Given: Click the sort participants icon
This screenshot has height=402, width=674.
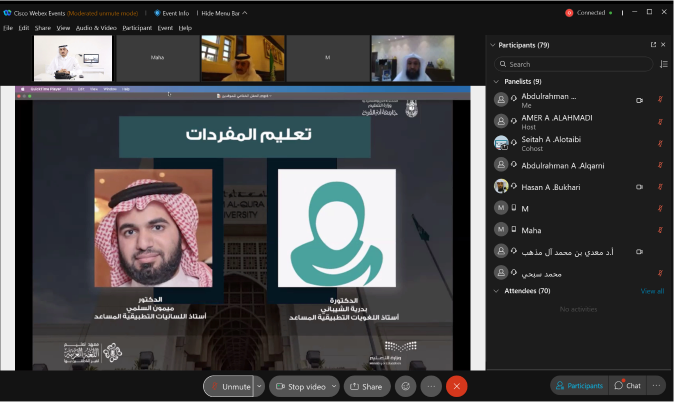Looking at the screenshot, I should pyautogui.click(x=664, y=64).
